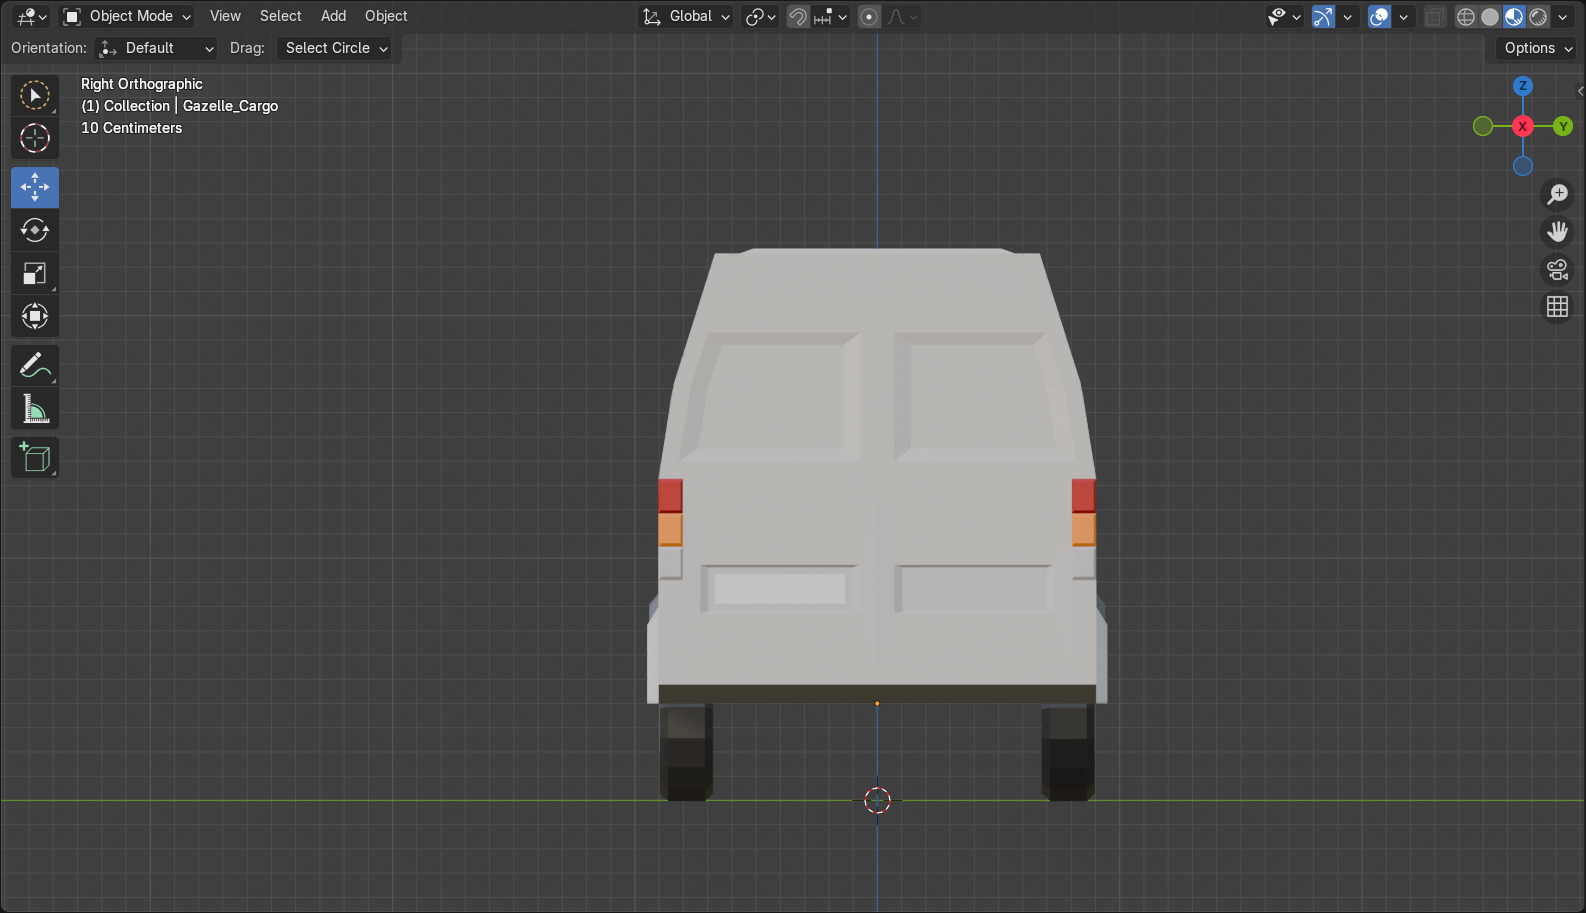The image size is (1586, 913).
Task: Click the negative Y axis gizmo circle
Action: [x=1483, y=126]
